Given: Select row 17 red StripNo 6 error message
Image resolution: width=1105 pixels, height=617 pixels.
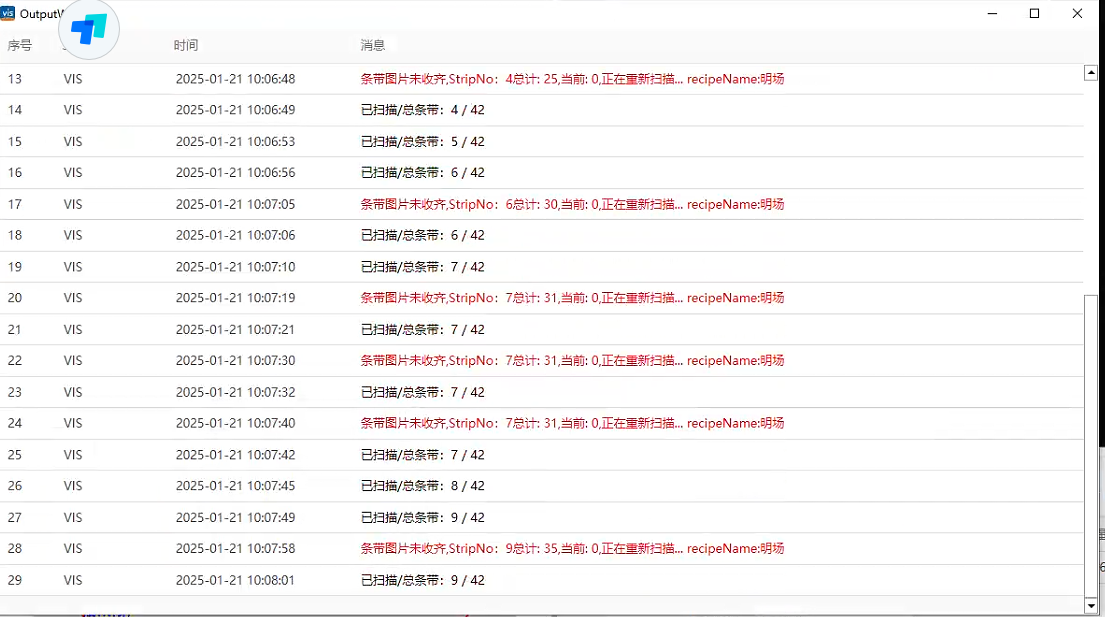Looking at the screenshot, I should click(572, 204).
